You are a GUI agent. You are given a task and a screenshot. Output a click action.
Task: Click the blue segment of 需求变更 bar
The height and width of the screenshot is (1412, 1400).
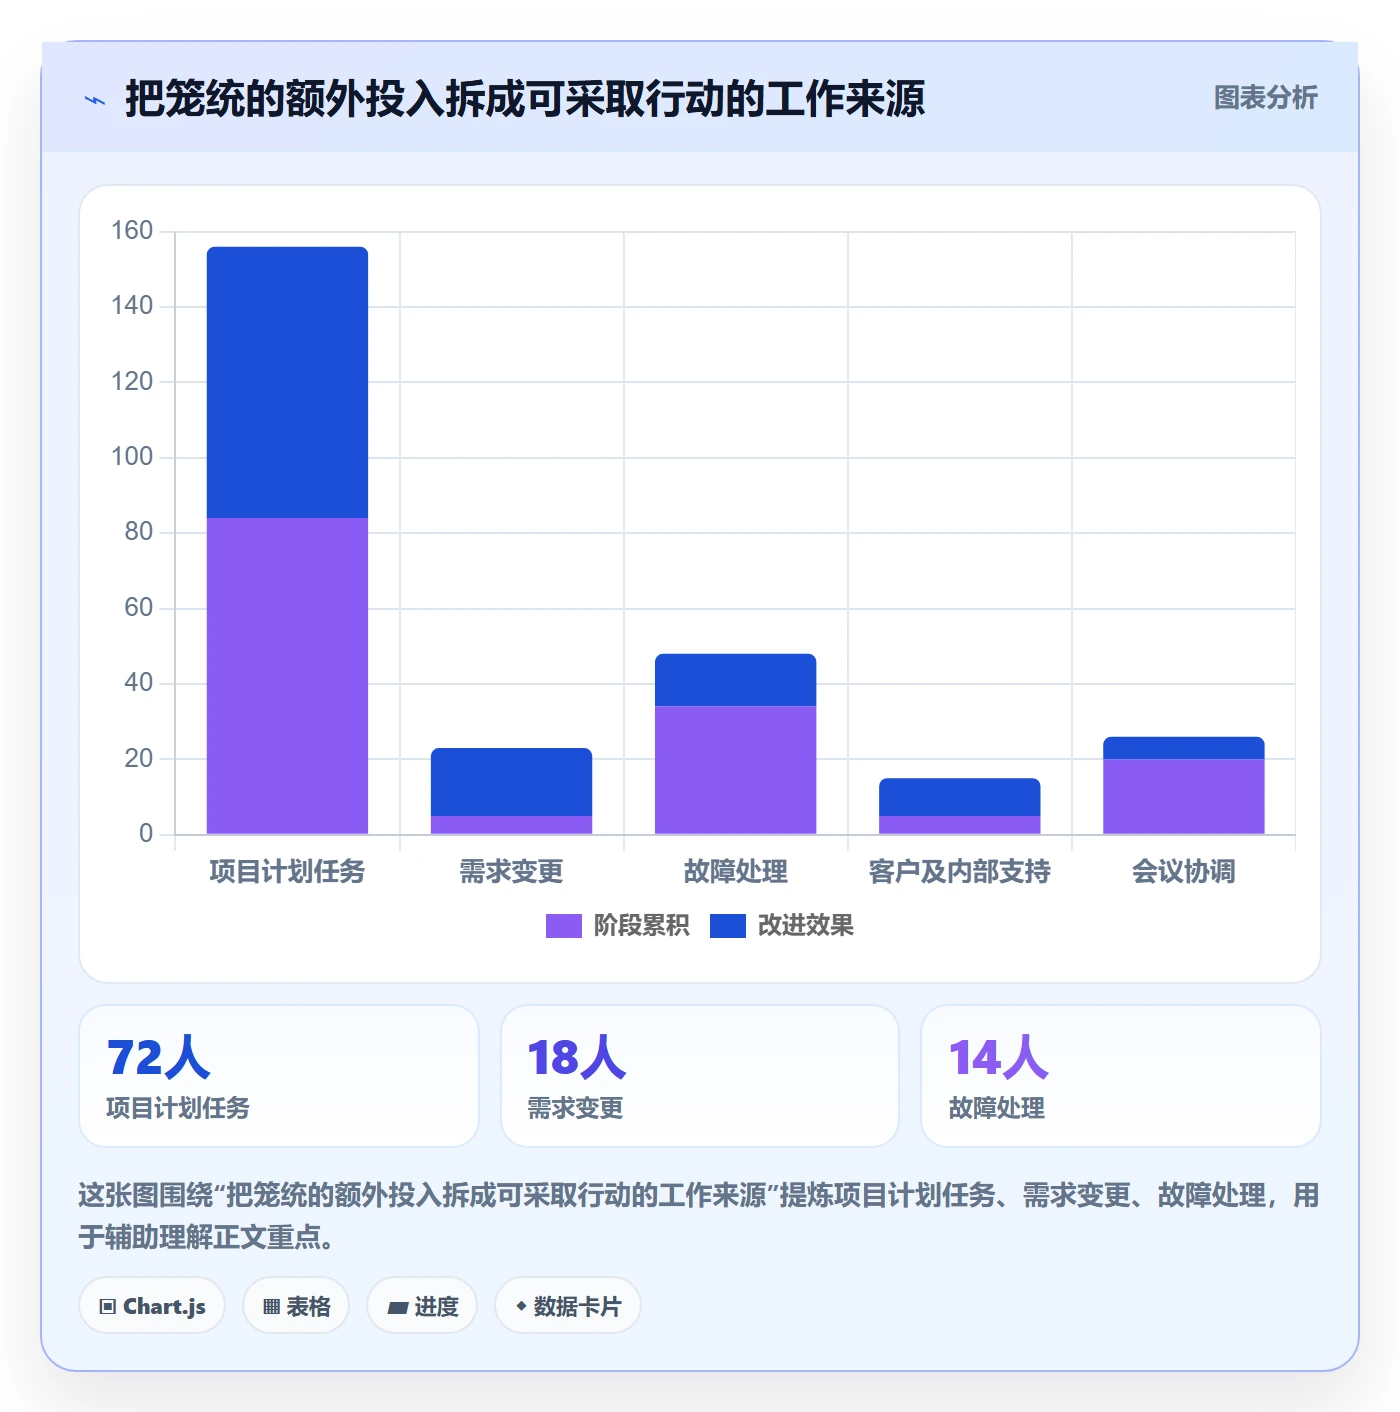click(511, 782)
